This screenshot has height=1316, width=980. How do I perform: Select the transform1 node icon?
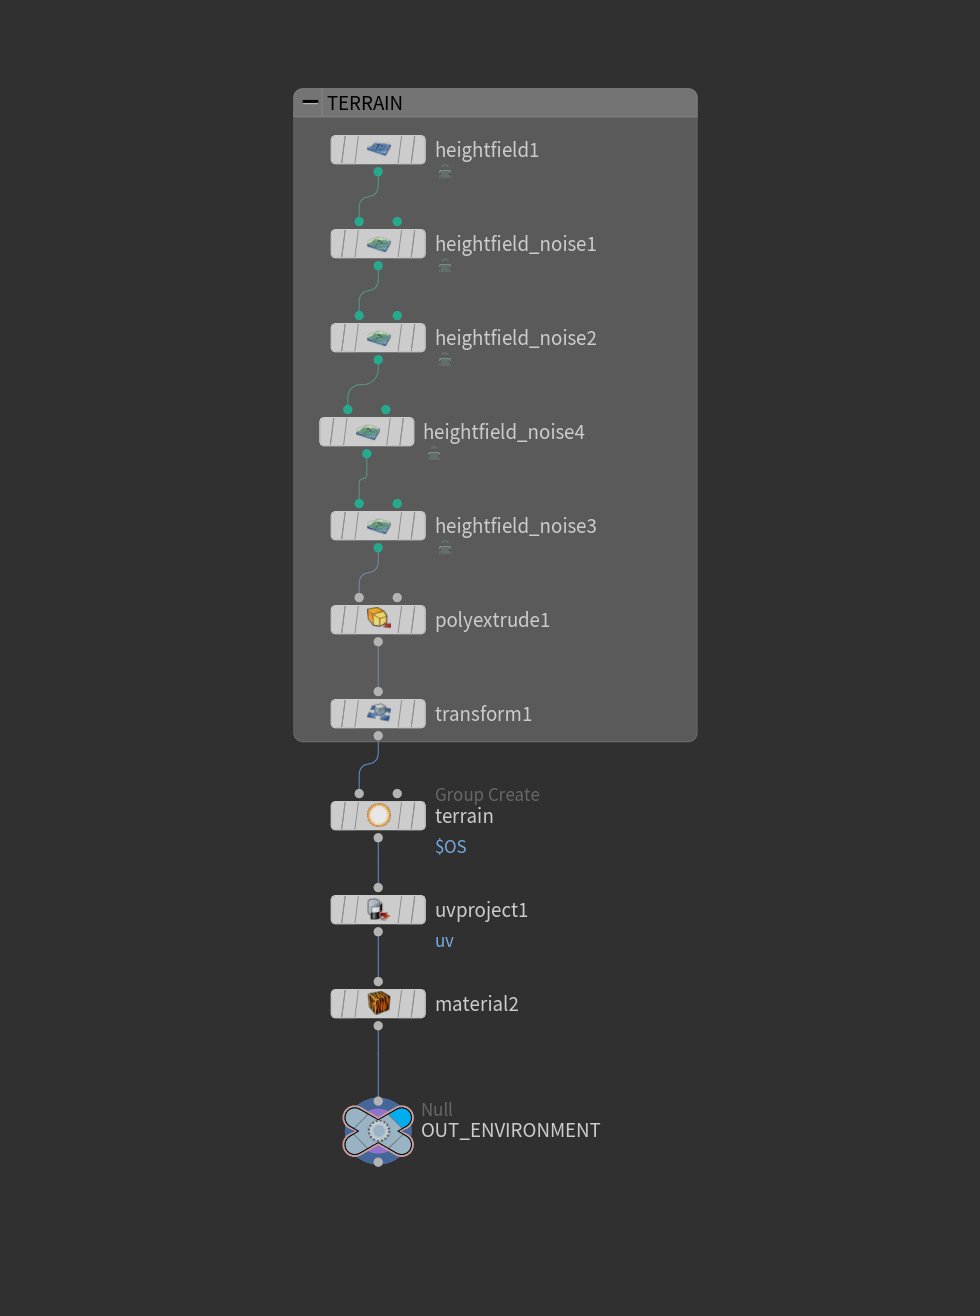click(378, 714)
